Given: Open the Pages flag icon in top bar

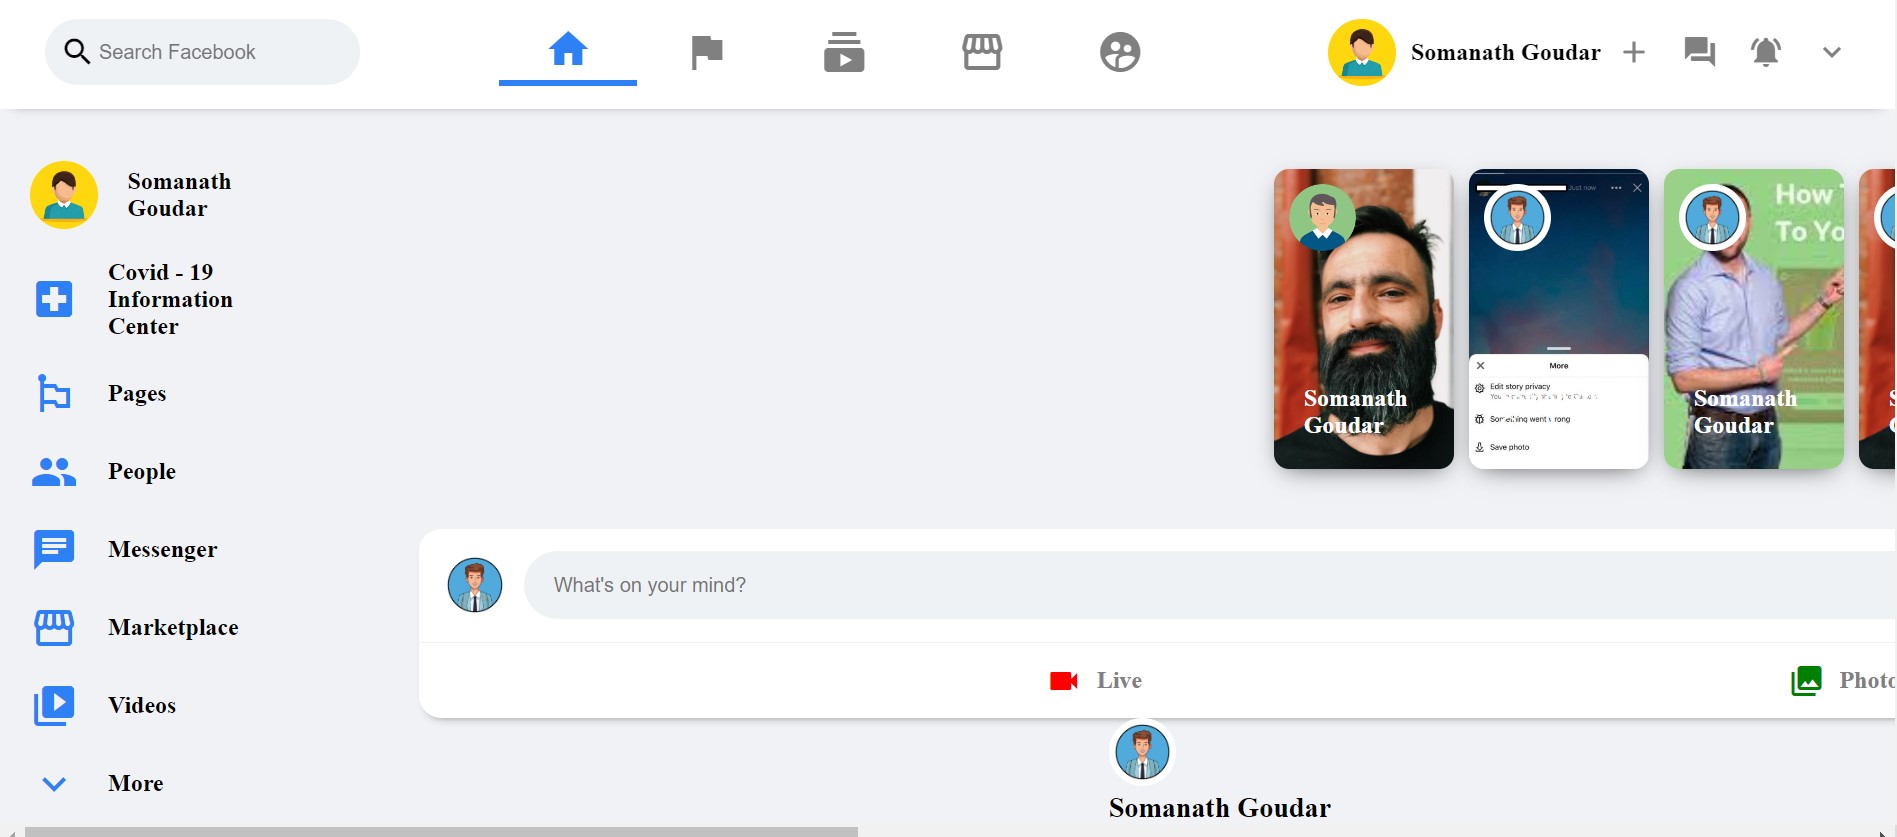Looking at the screenshot, I should pyautogui.click(x=706, y=52).
